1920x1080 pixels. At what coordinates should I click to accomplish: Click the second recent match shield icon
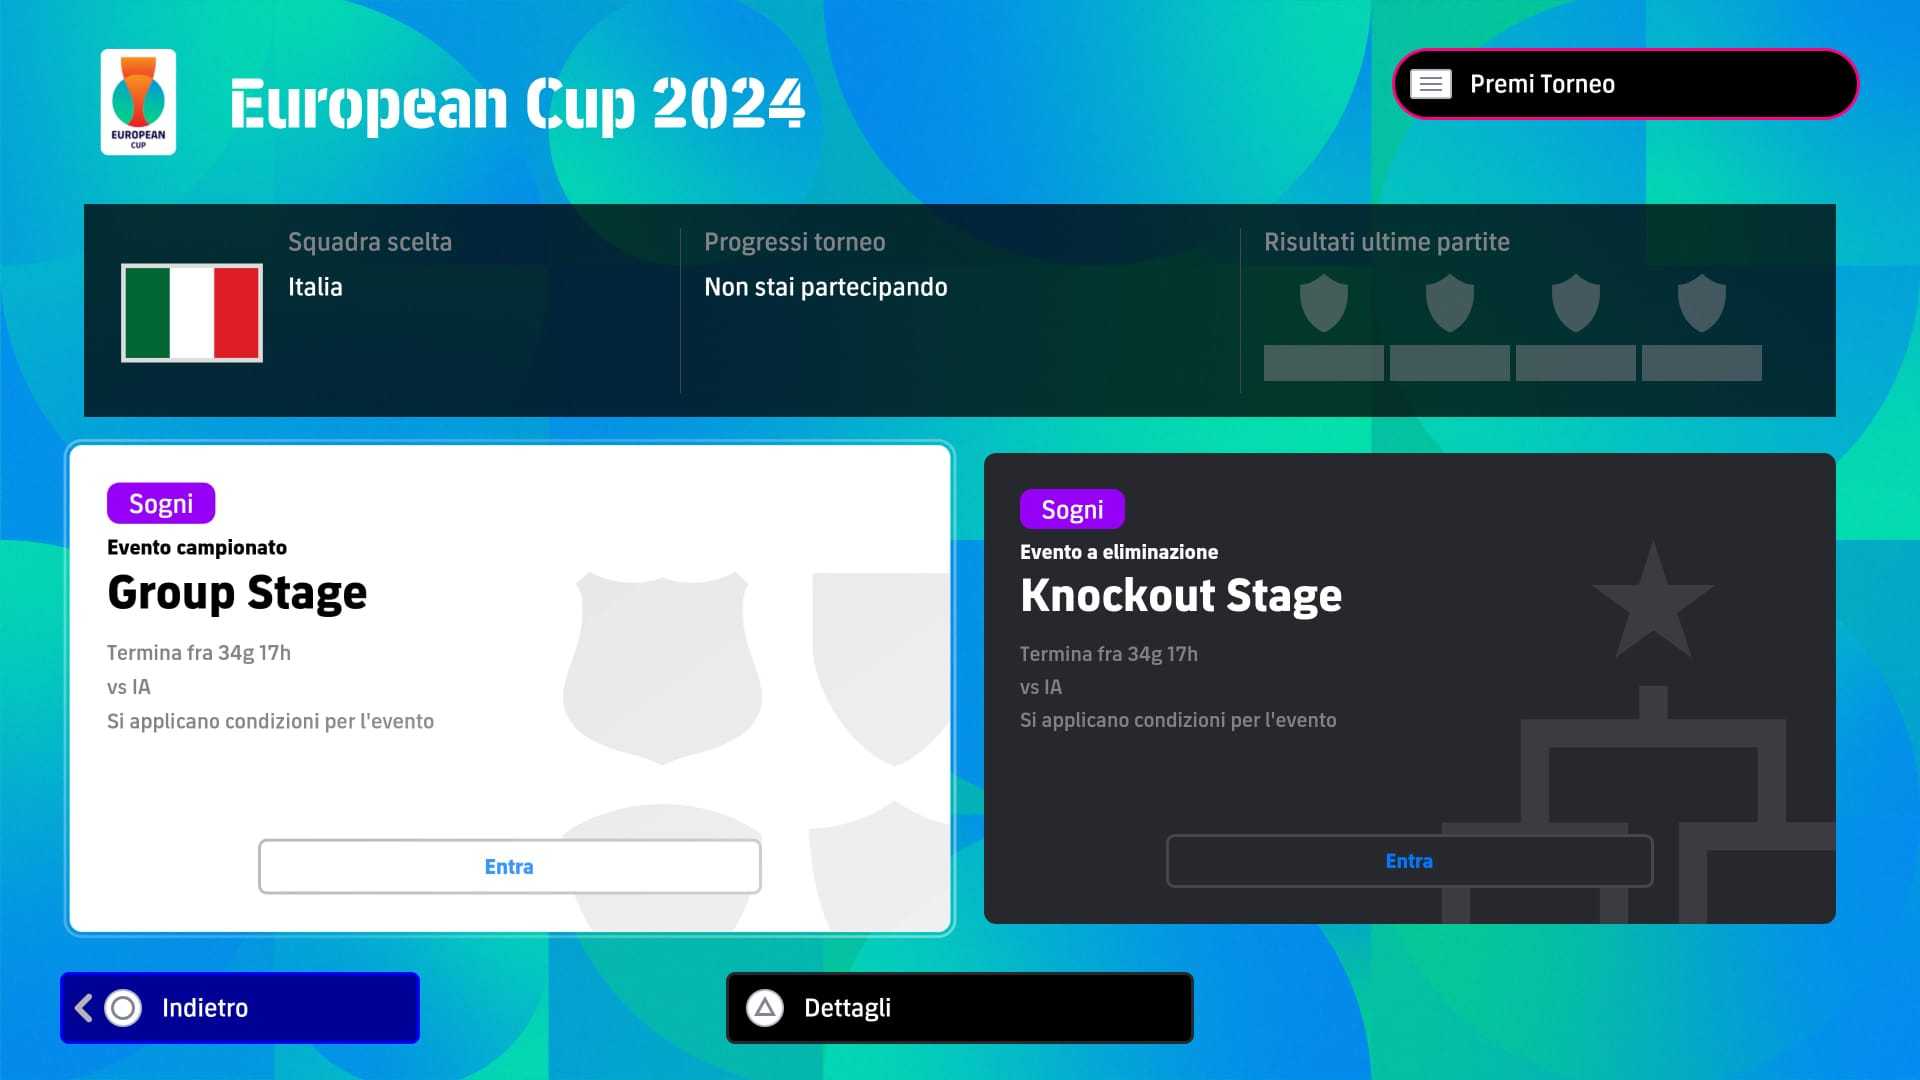click(1449, 303)
